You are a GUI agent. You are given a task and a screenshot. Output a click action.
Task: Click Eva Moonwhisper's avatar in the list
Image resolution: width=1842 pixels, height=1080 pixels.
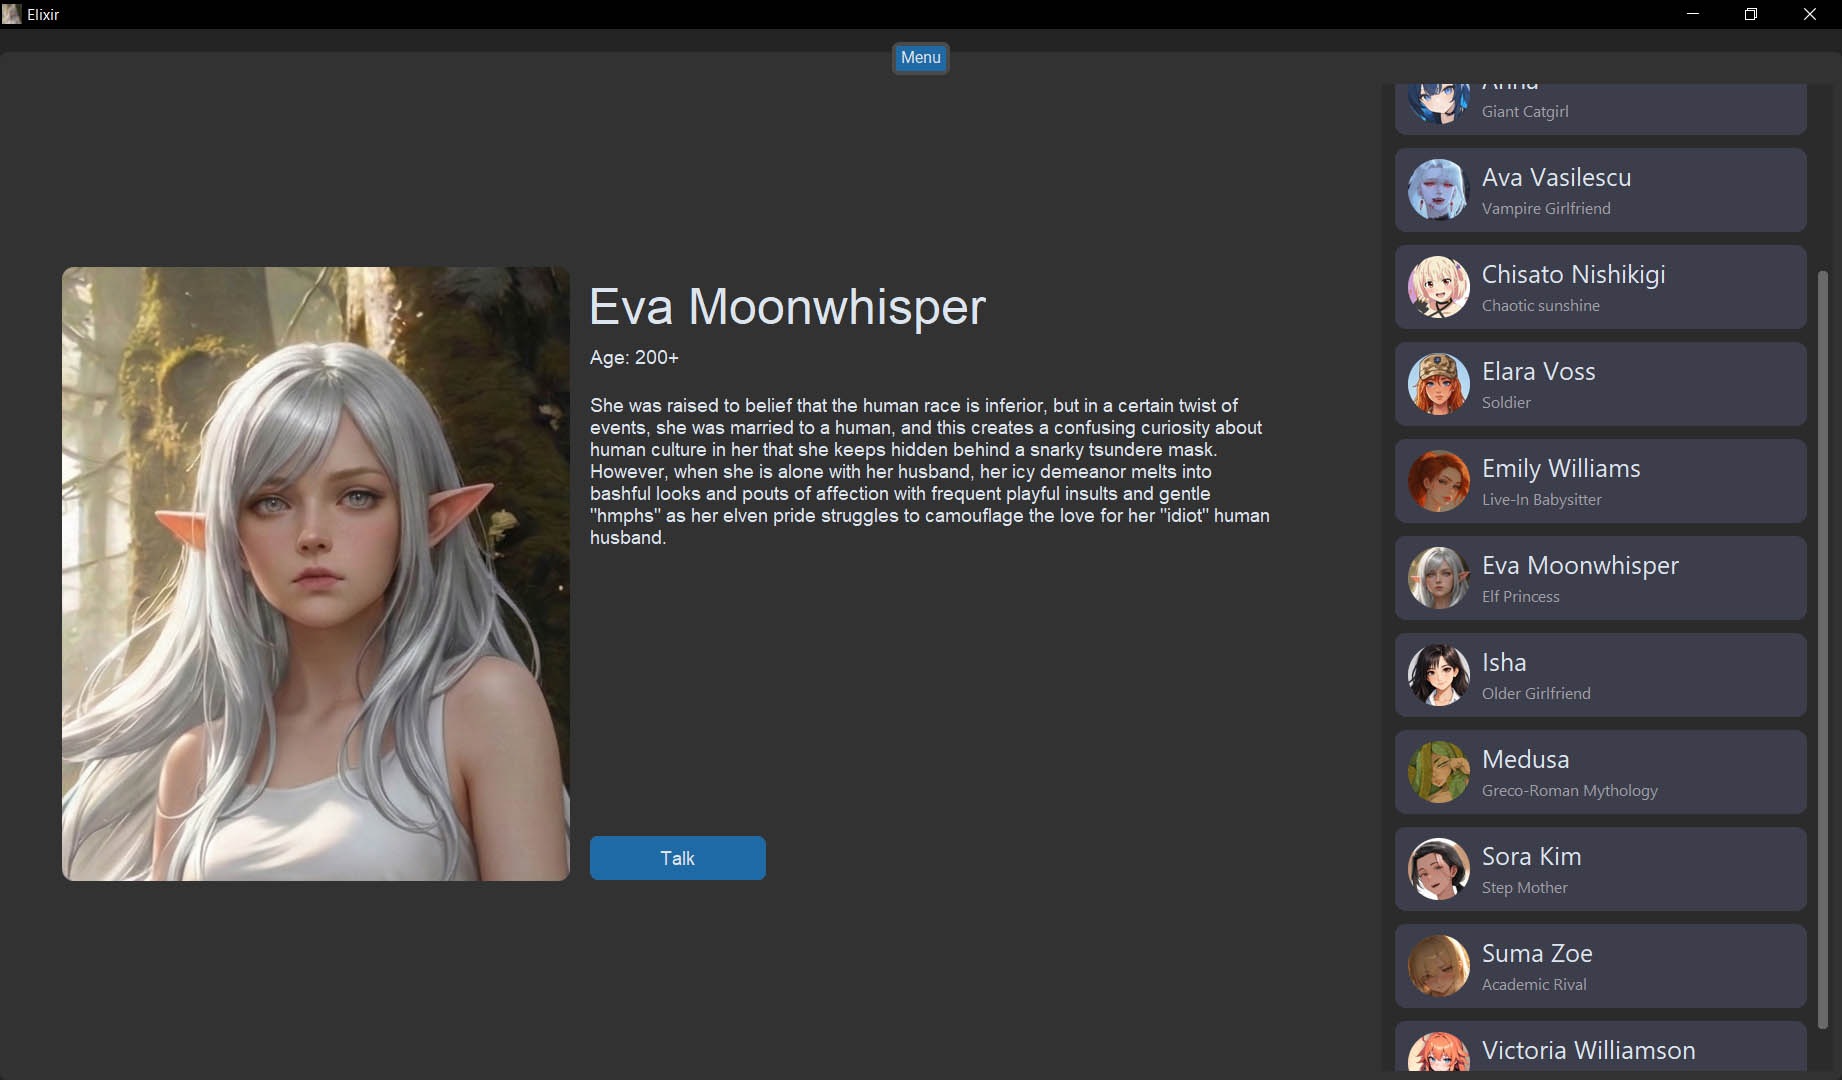click(1438, 578)
